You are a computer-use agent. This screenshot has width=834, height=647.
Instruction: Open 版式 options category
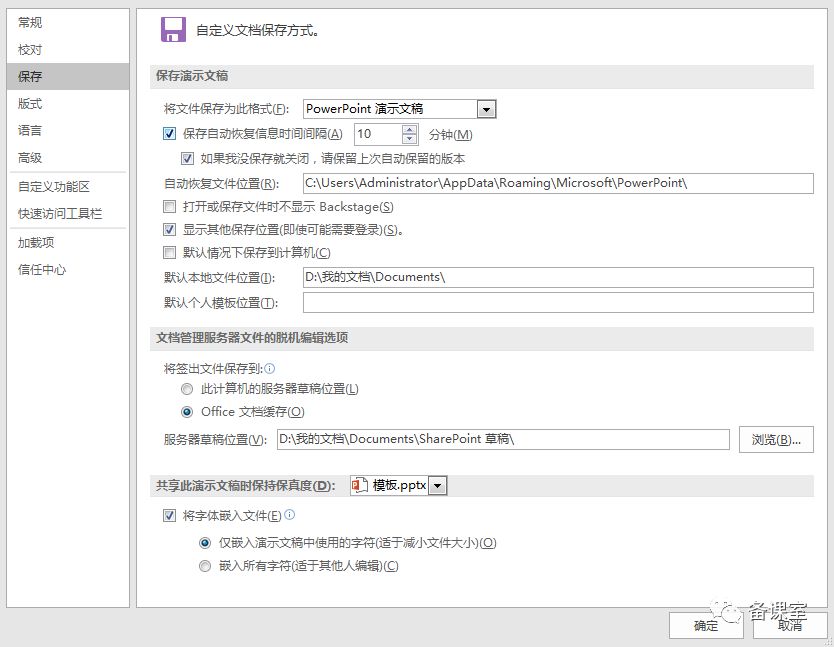tap(68, 104)
